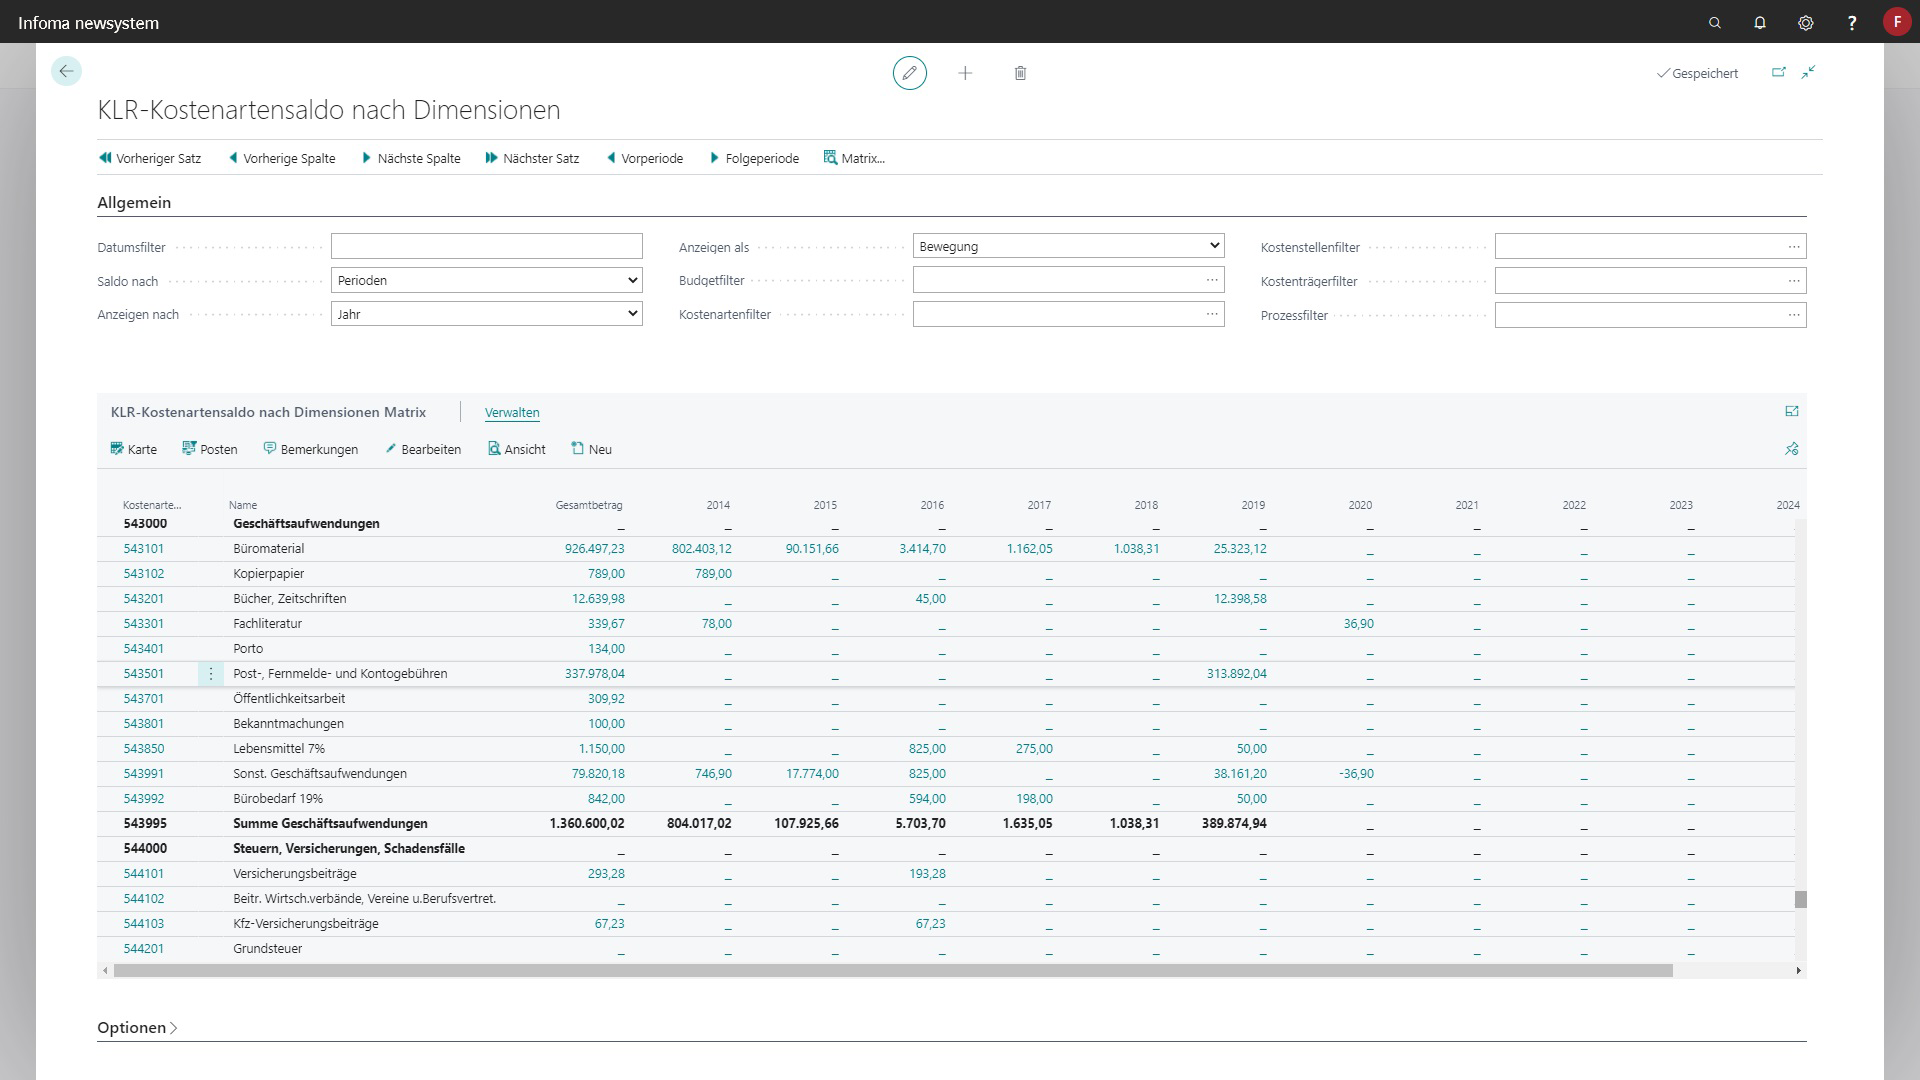Screen dimensions: 1920x1080
Task: Click the Matrix pin icon
Action: click(1791, 449)
